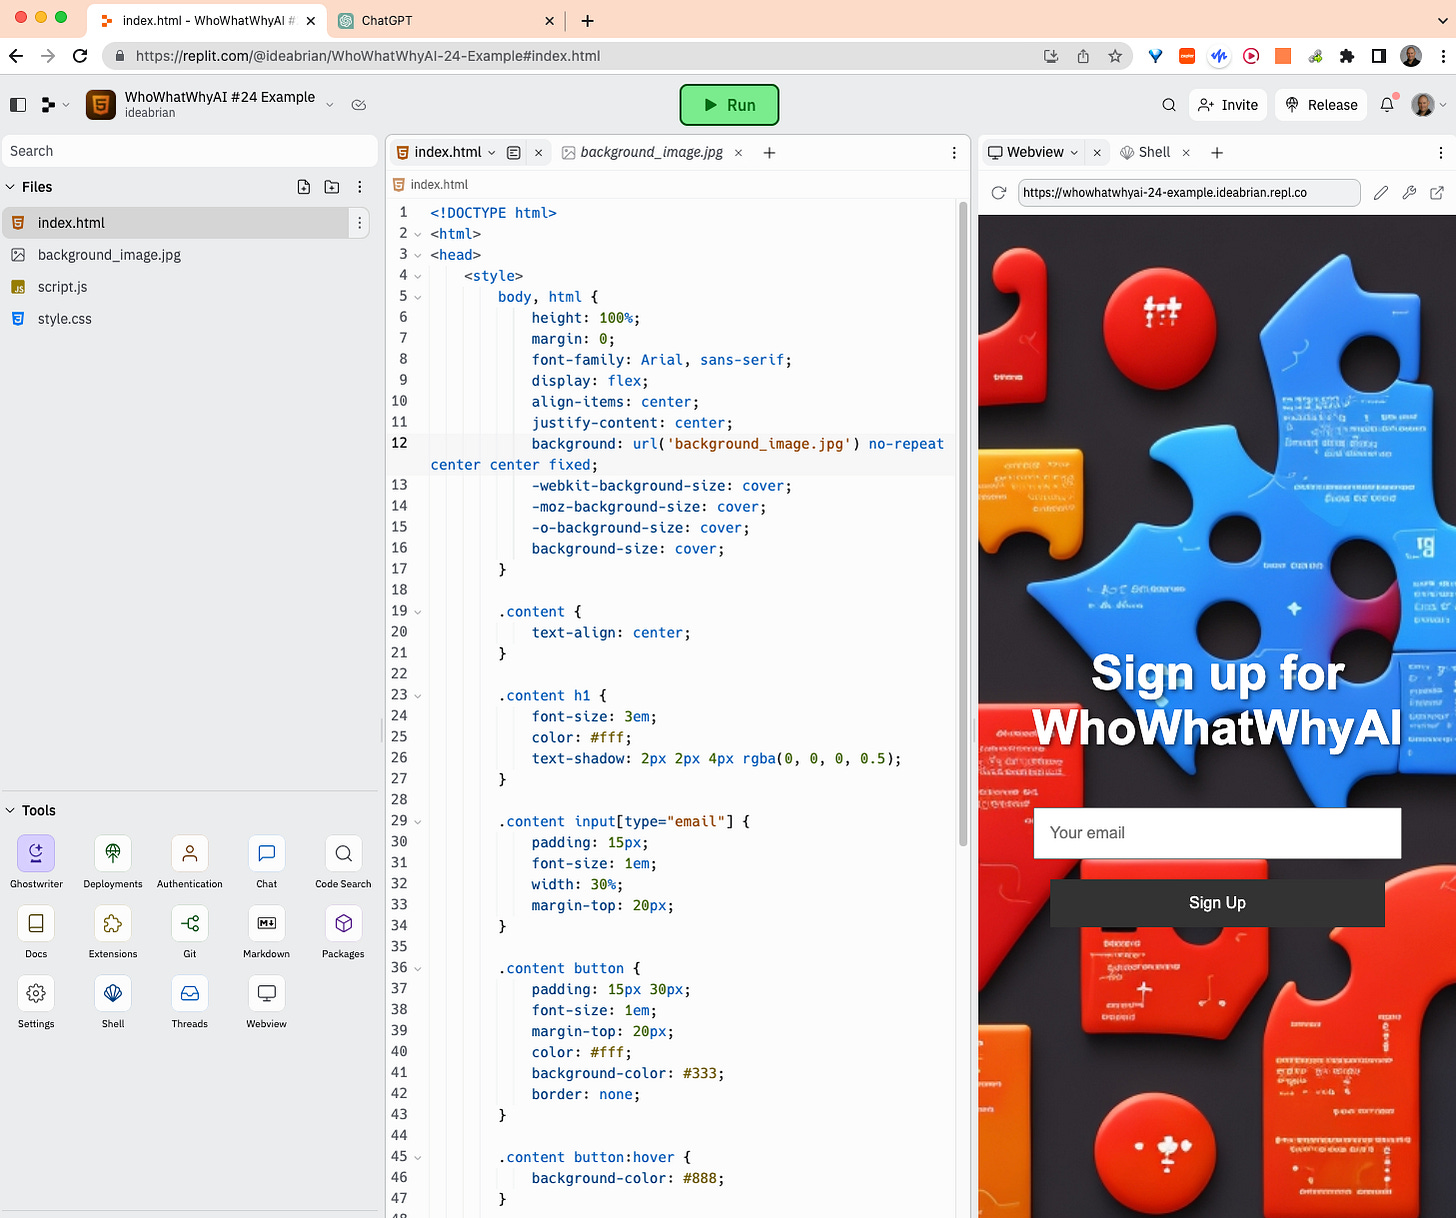Fold the code at line 29

pos(418,821)
